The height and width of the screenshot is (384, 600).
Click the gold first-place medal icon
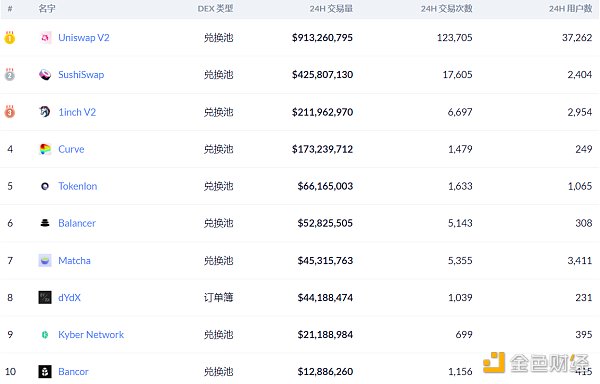(x=10, y=37)
